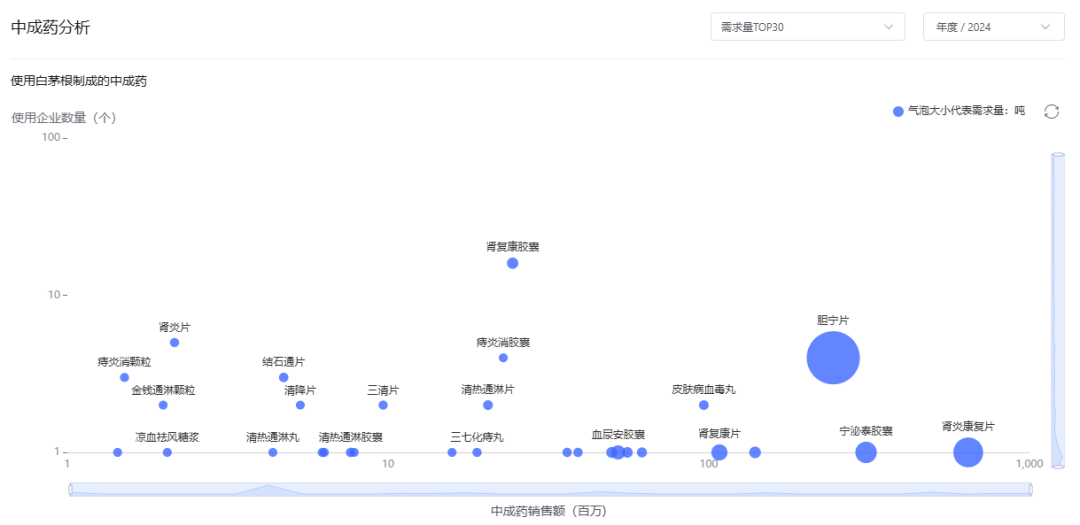The image size is (1080, 525).
Task: Select the 肾复康胶囊 bubble
Action: [x=512, y=263]
